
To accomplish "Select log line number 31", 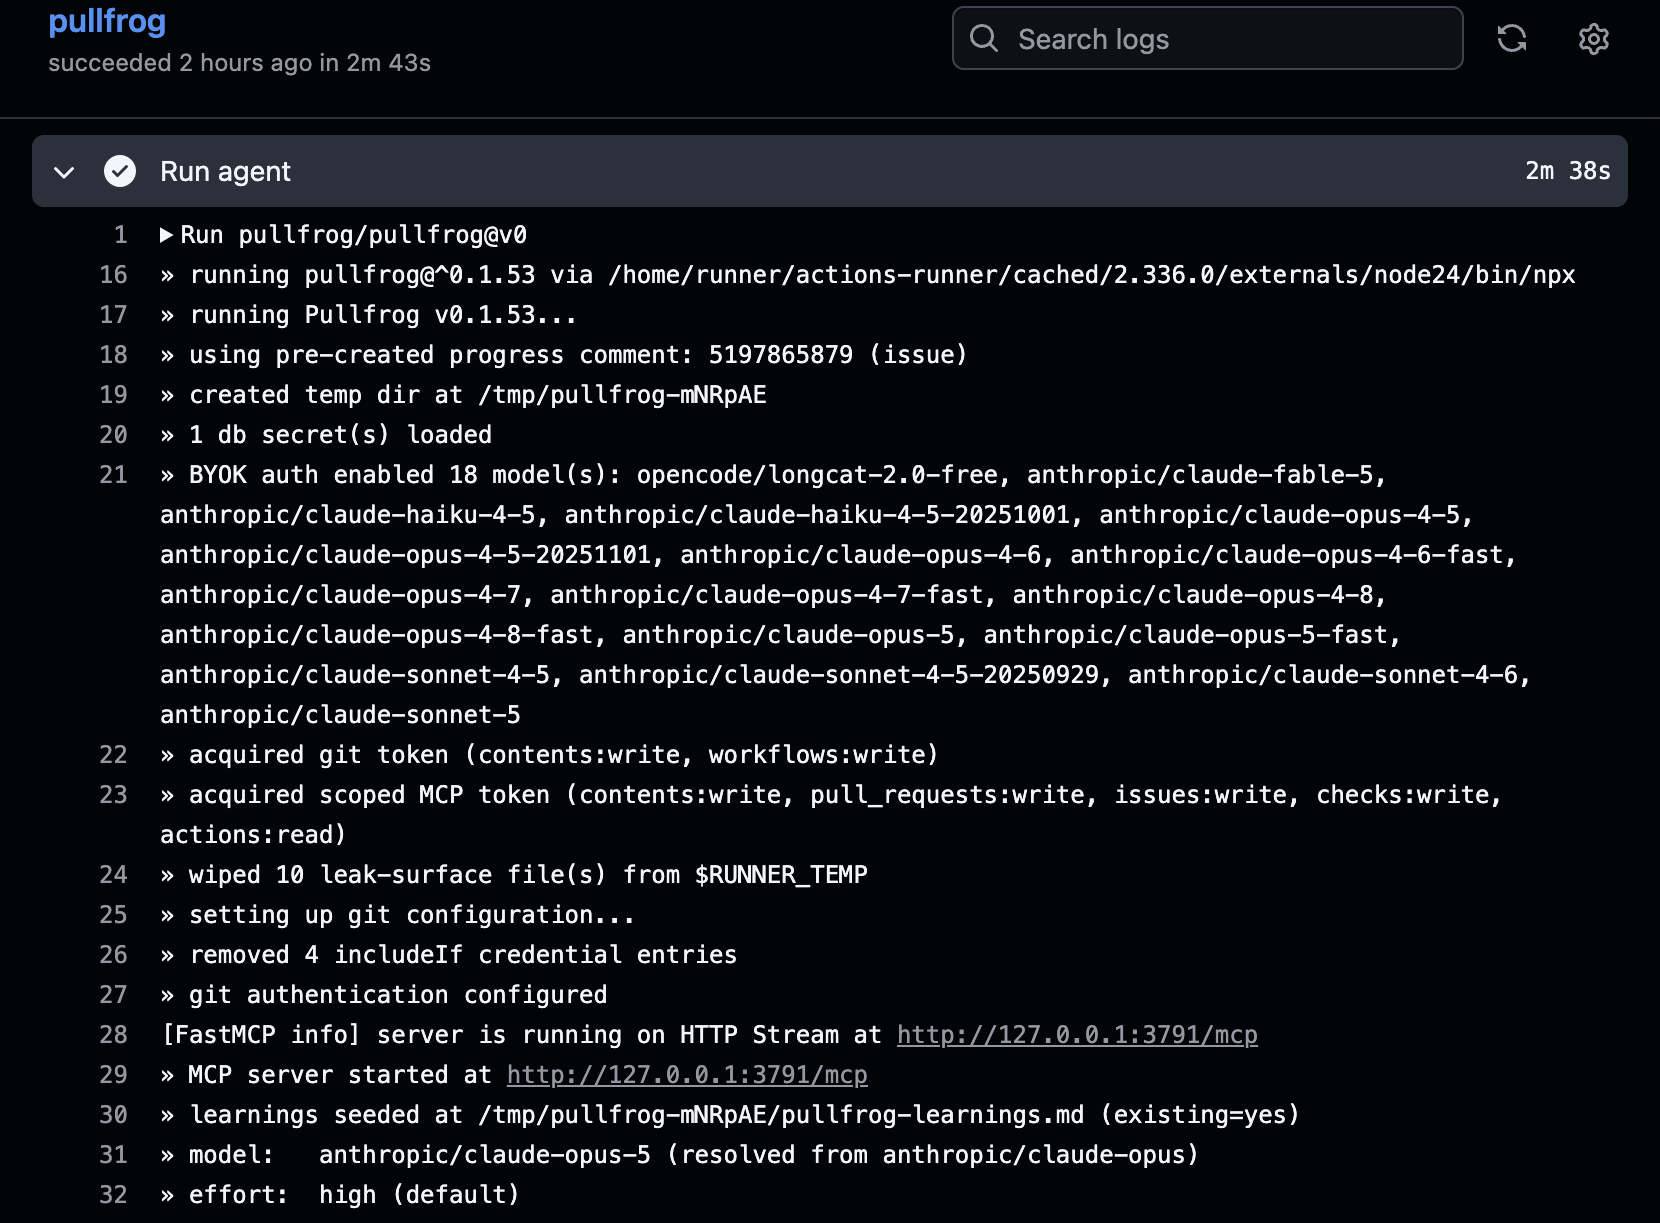I will pyautogui.click(x=114, y=1155).
